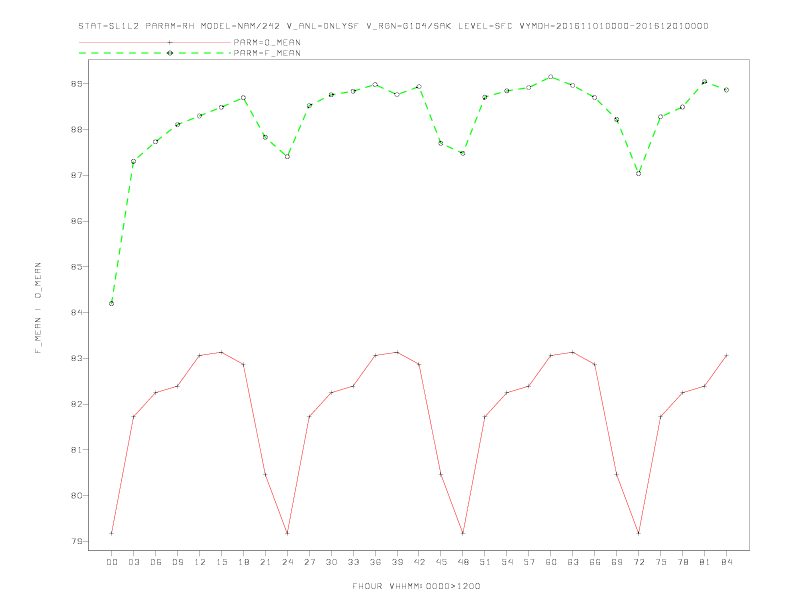Click x-axis tick label 84
This screenshot has height=612, width=792.
pos(727,562)
